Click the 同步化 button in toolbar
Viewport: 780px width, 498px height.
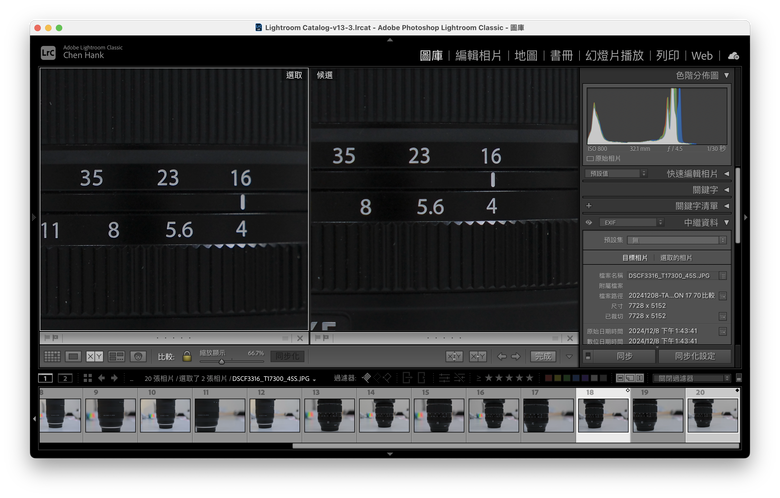(x=287, y=356)
